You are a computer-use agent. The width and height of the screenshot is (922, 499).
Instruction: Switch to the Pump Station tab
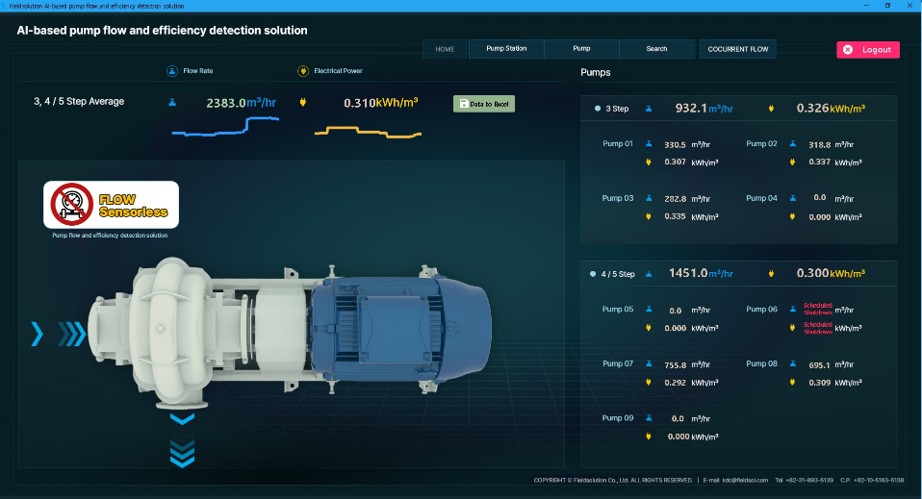(506, 49)
